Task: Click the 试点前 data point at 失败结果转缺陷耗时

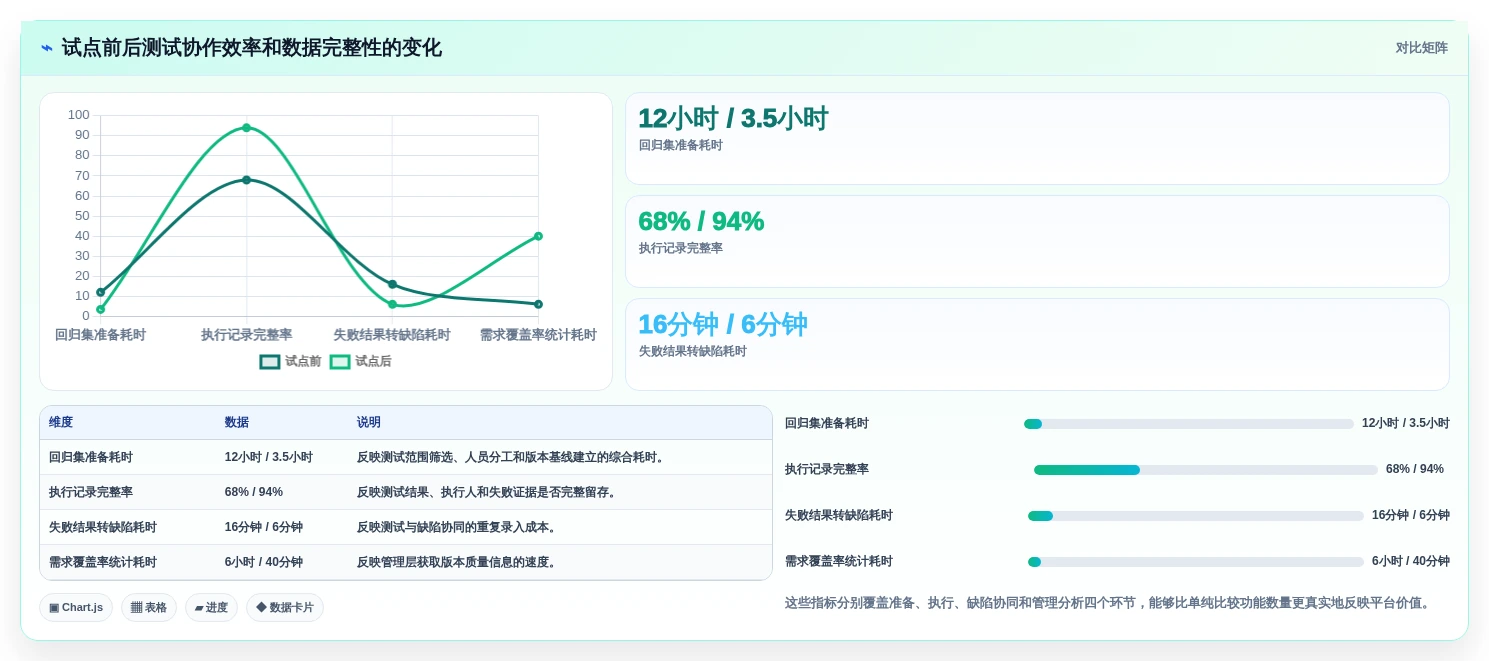Action: pos(392,285)
